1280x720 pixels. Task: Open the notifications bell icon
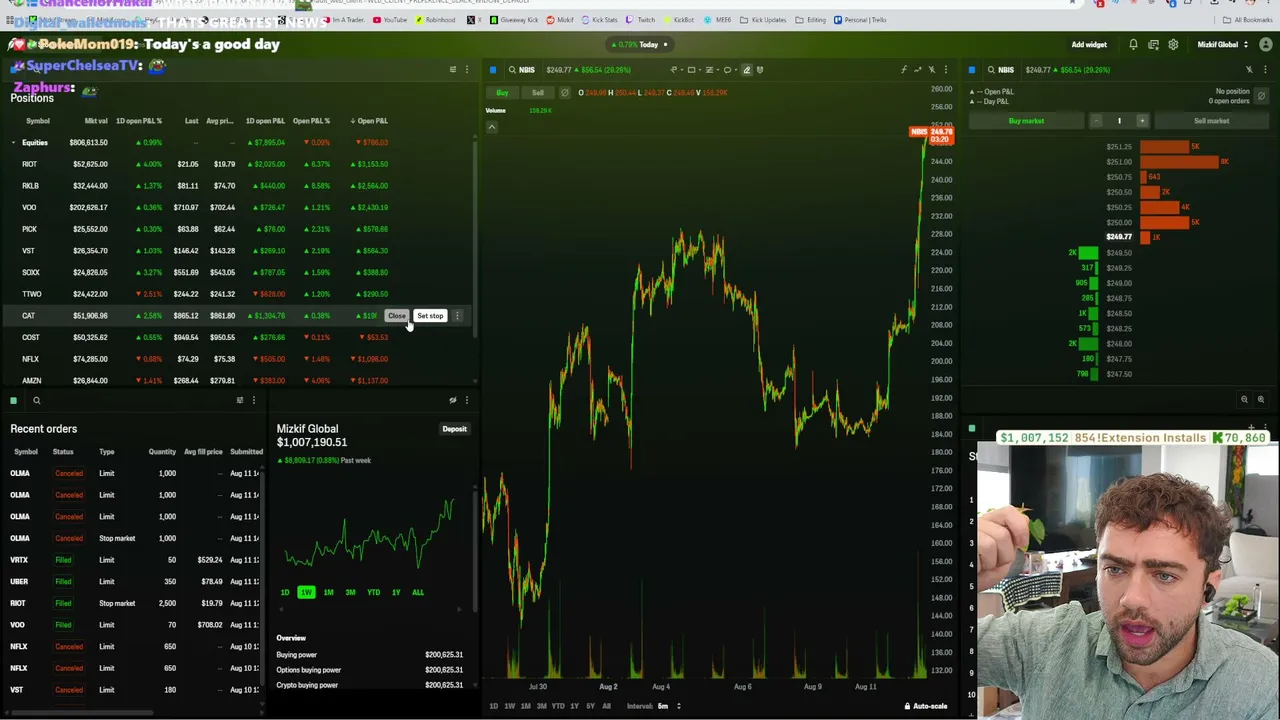(1133, 44)
